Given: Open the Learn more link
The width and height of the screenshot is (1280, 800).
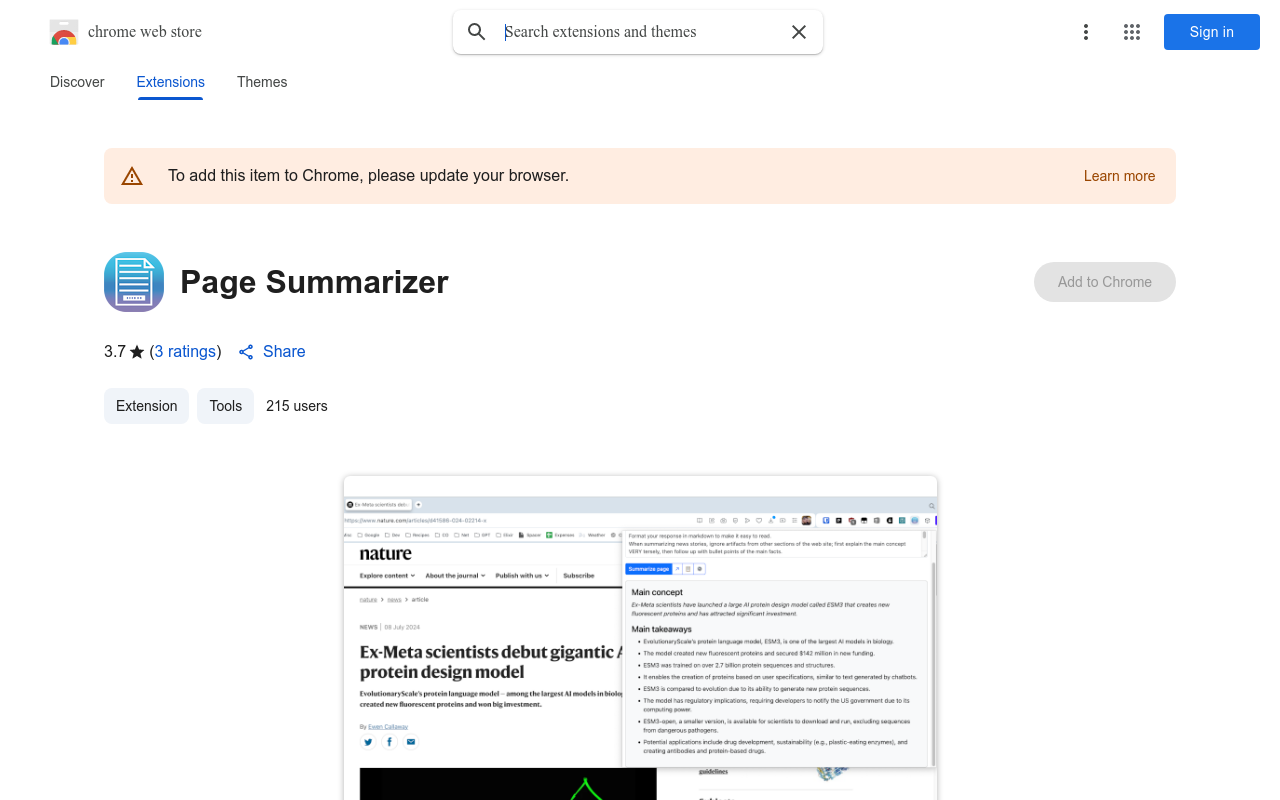Looking at the screenshot, I should (1119, 176).
